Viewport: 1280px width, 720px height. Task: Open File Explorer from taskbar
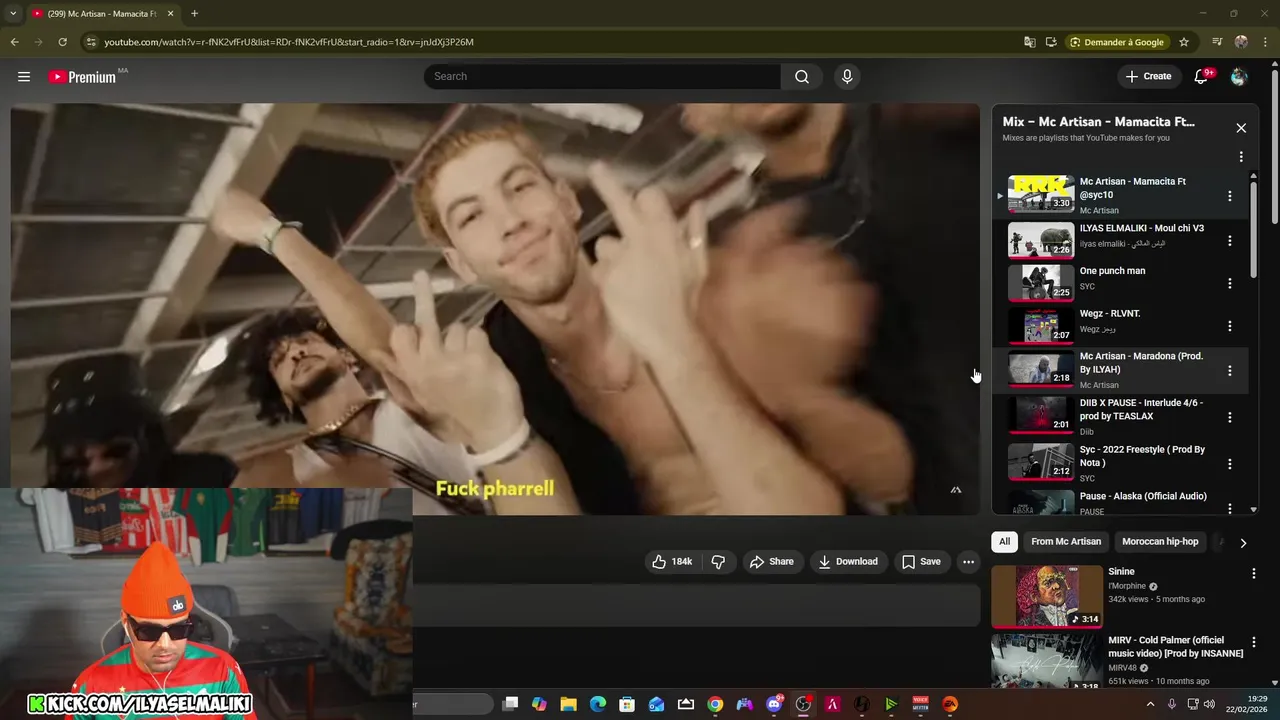pyautogui.click(x=568, y=704)
